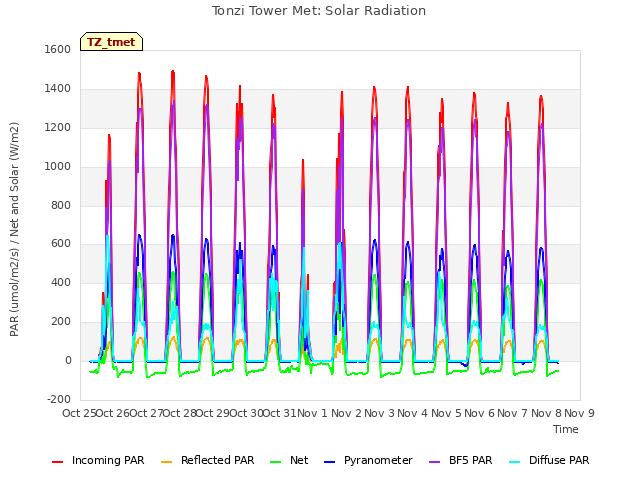Click the orange Reflected PAR legend swatch

[x=167, y=462]
